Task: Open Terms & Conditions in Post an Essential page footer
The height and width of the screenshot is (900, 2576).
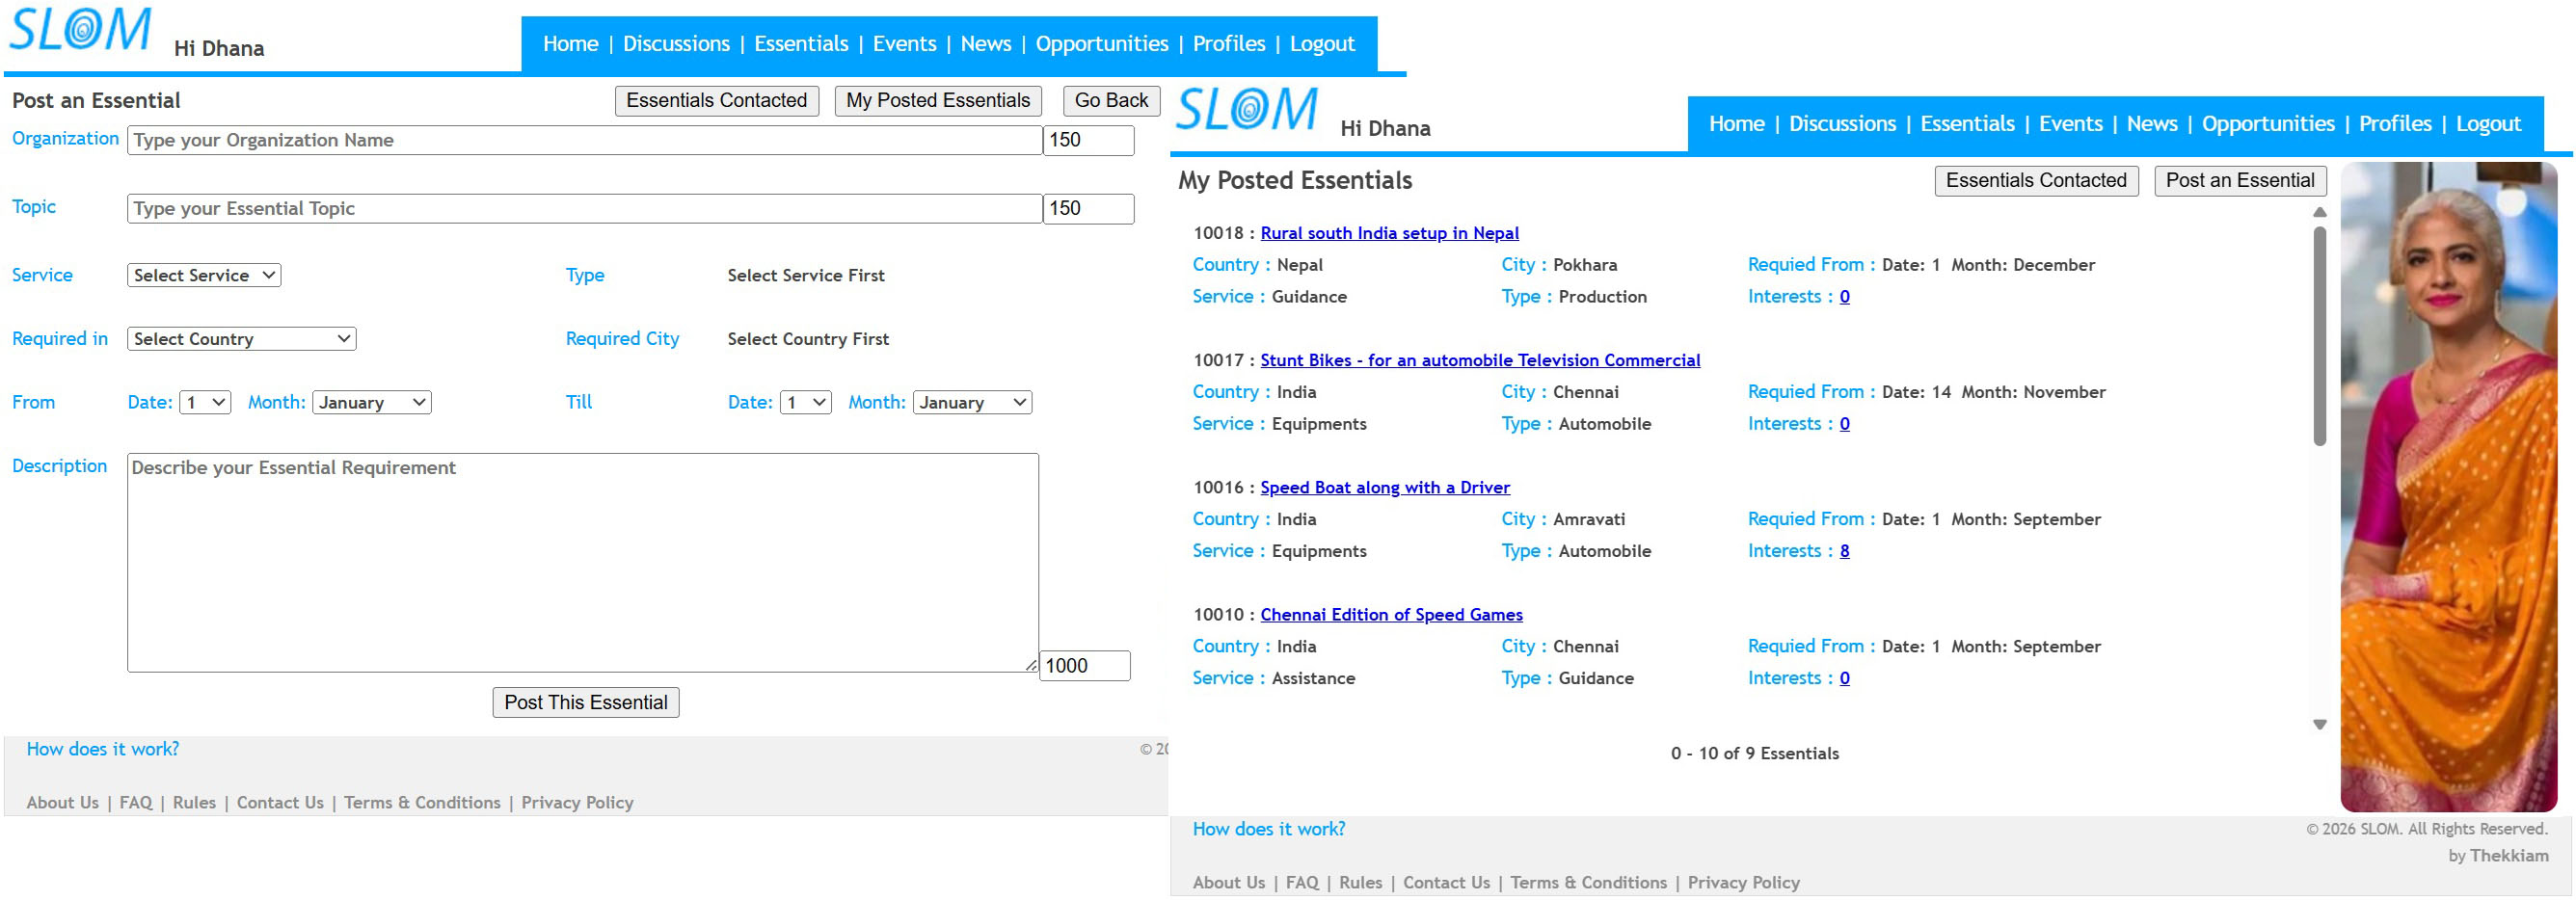Action: tap(422, 803)
